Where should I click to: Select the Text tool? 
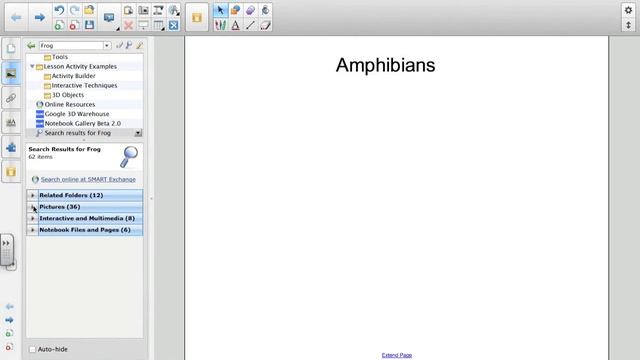pos(236,25)
